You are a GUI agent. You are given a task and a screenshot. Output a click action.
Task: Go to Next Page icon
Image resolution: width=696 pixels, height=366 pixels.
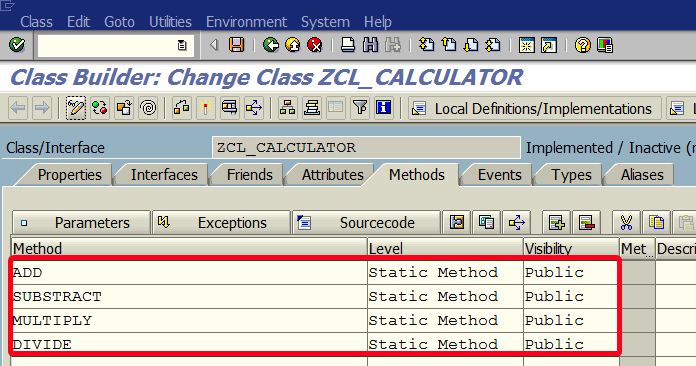pos(471,45)
